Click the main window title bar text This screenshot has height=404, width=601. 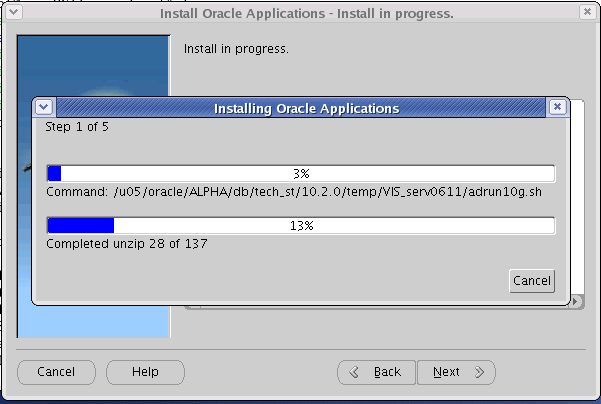coord(307,13)
